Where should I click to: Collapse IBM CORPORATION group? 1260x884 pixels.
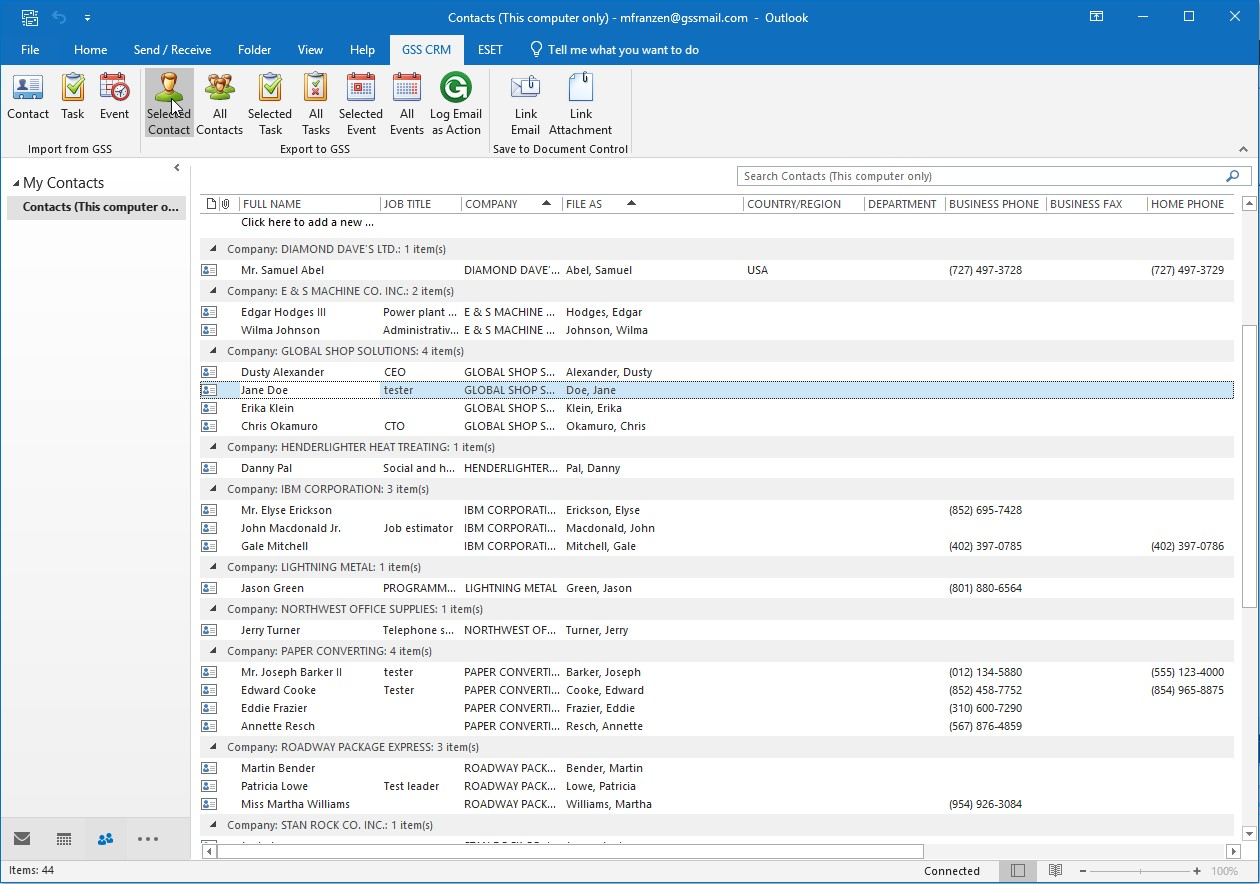[x=212, y=489]
